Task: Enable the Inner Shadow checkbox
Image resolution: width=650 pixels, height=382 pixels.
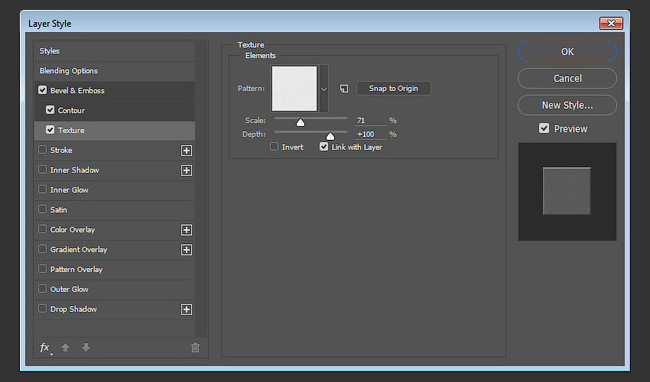Action: (x=42, y=169)
